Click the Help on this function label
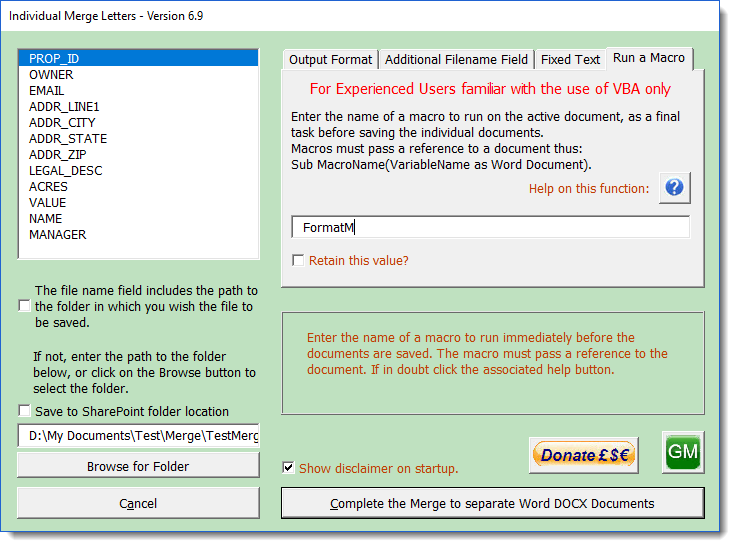The width and height of the screenshot is (735, 547). [x=589, y=188]
